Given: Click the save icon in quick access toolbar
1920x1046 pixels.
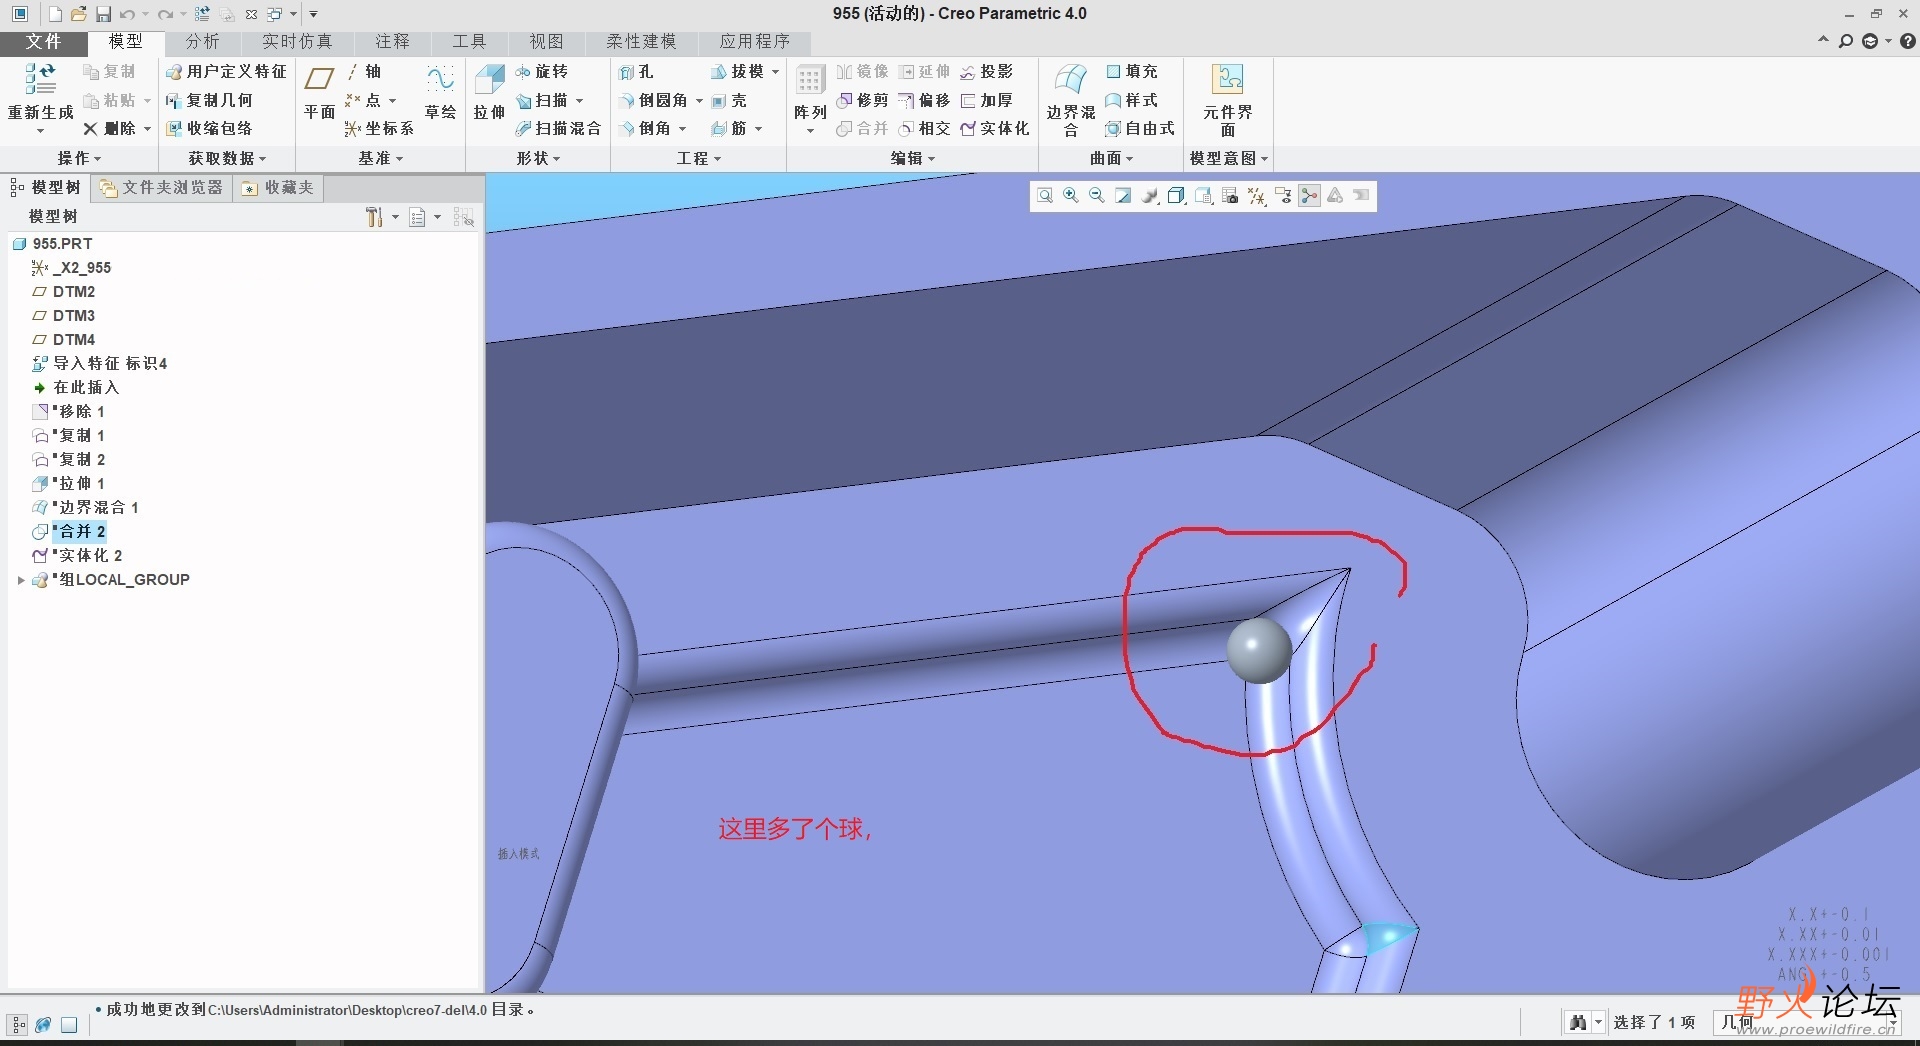Looking at the screenshot, I should pos(103,14).
